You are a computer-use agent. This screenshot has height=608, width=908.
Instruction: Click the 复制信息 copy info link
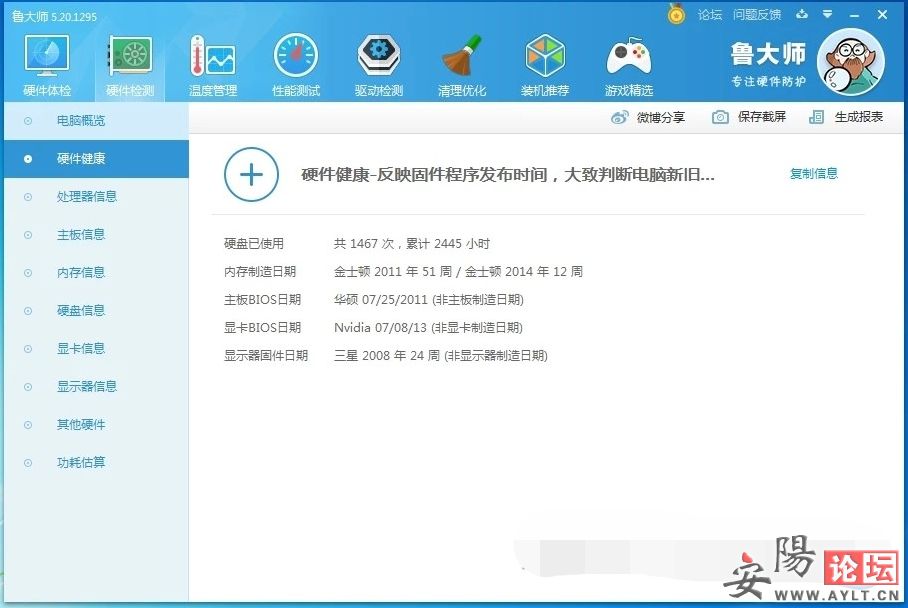tap(814, 173)
